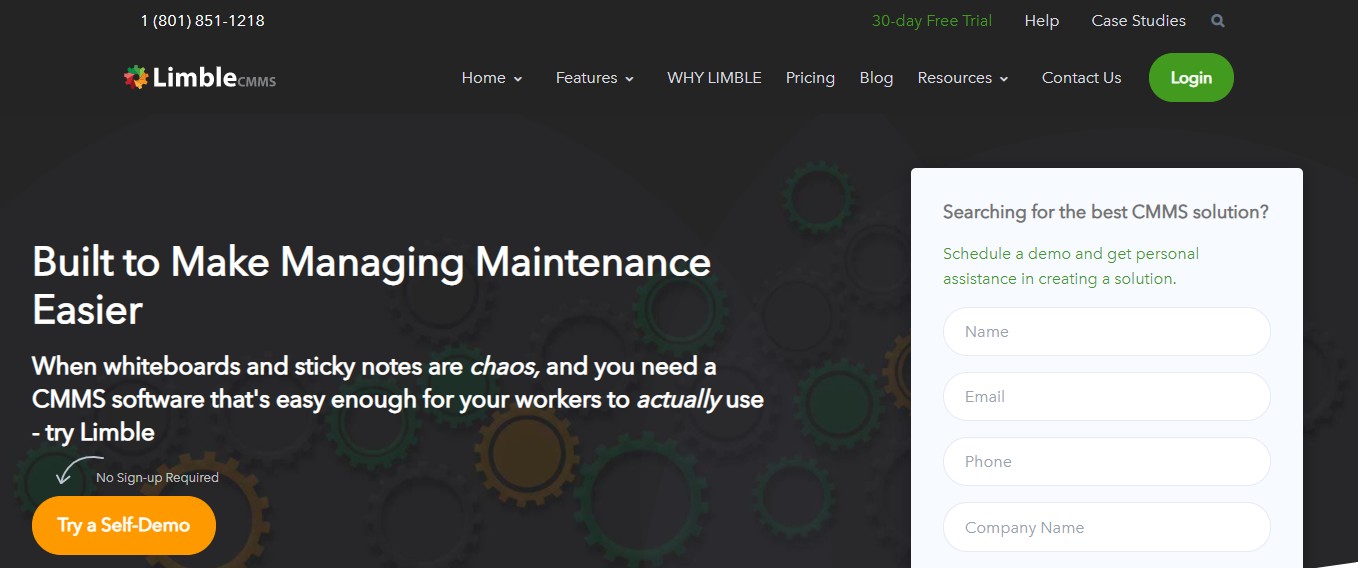Click the search magnifier icon
The width and height of the screenshot is (1366, 568).
pos(1217,21)
